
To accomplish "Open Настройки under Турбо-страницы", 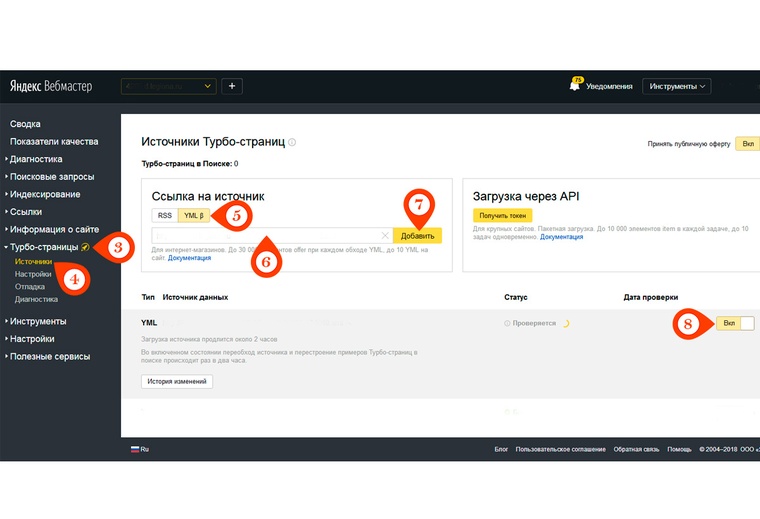I will (x=33, y=273).
